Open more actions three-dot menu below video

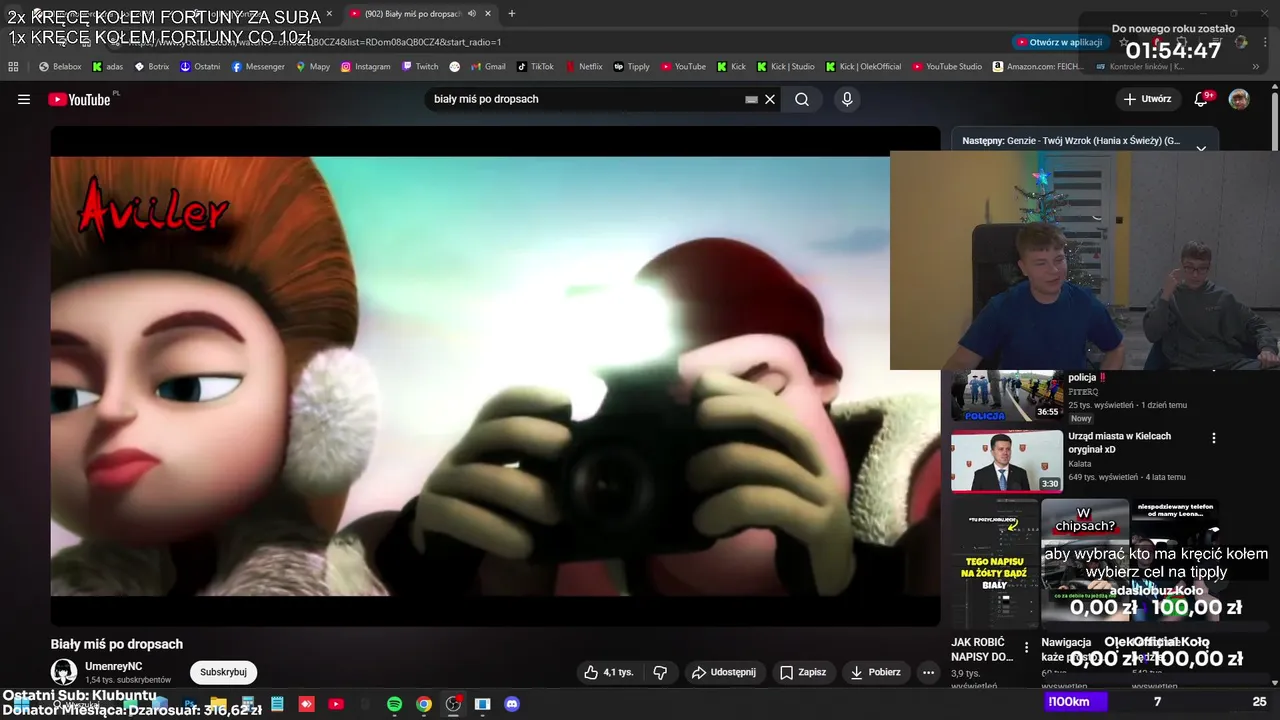click(929, 672)
